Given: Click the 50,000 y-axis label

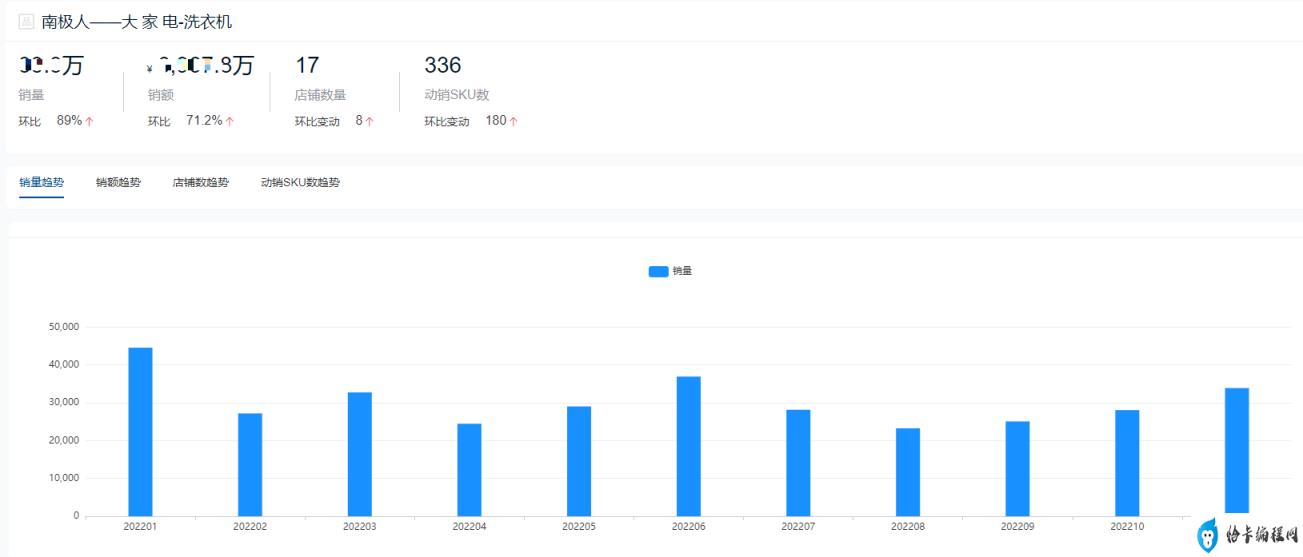Looking at the screenshot, I should pos(63,327).
